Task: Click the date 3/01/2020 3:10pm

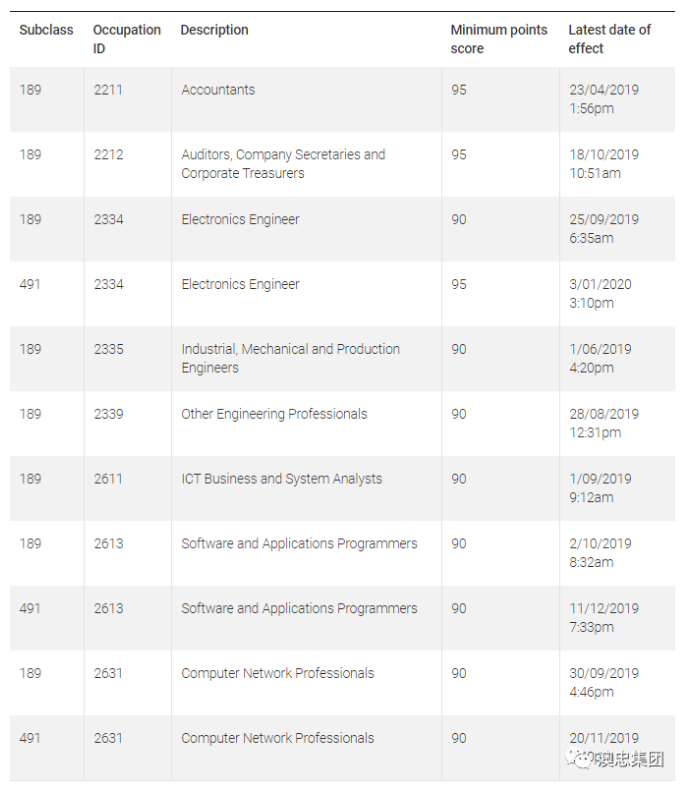Action: (x=600, y=293)
